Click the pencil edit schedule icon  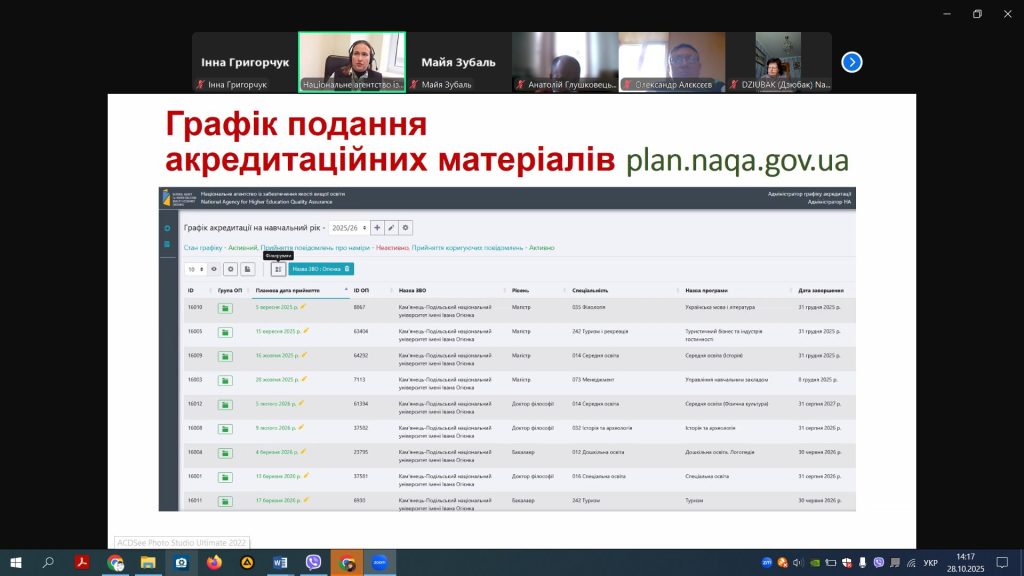pyautogui.click(x=391, y=228)
